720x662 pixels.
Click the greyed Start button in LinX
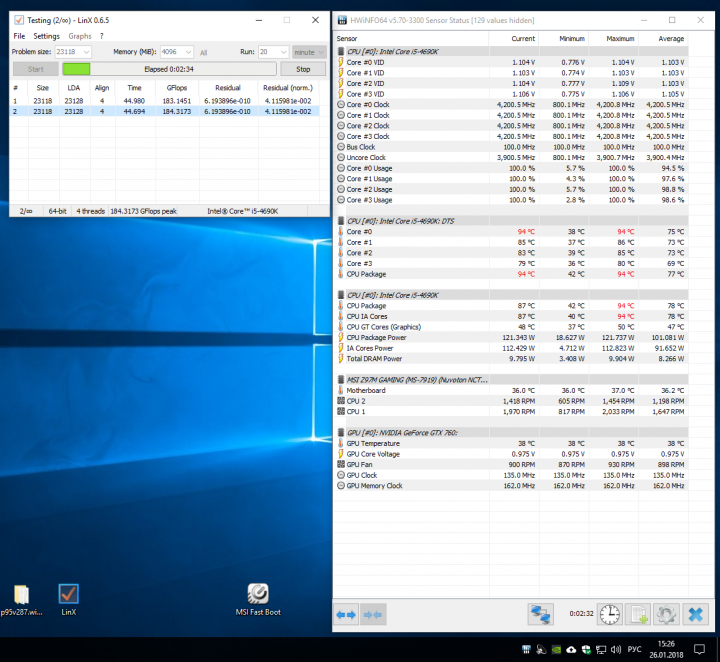[x=35, y=69]
